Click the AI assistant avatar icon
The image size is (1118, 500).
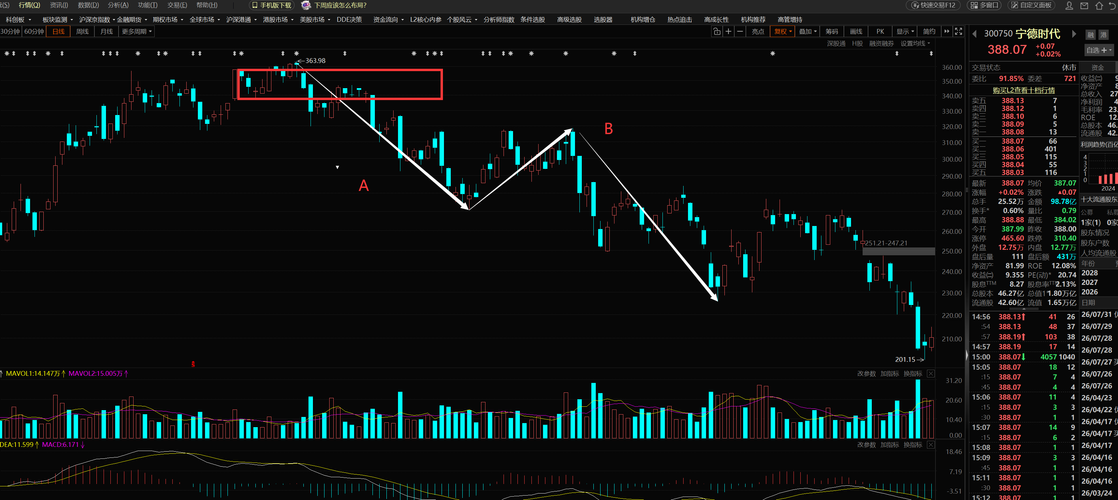point(306,5)
